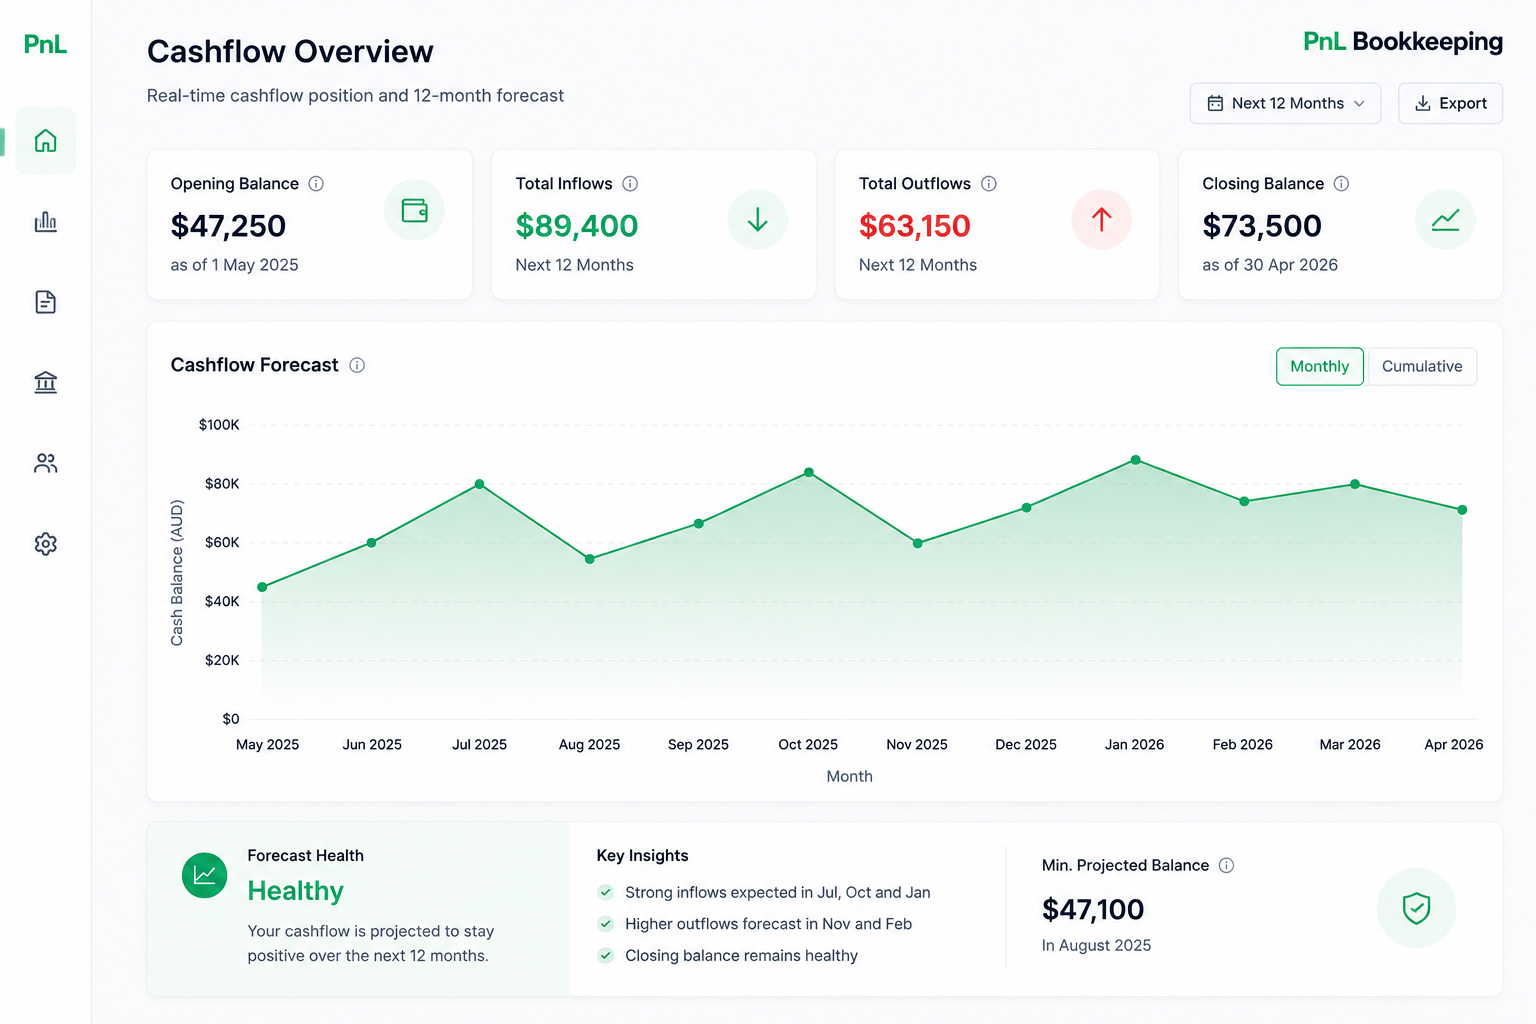This screenshot has width=1536, height=1024.
Task: Click the $63,150 total outflows value
Action: click(x=915, y=226)
